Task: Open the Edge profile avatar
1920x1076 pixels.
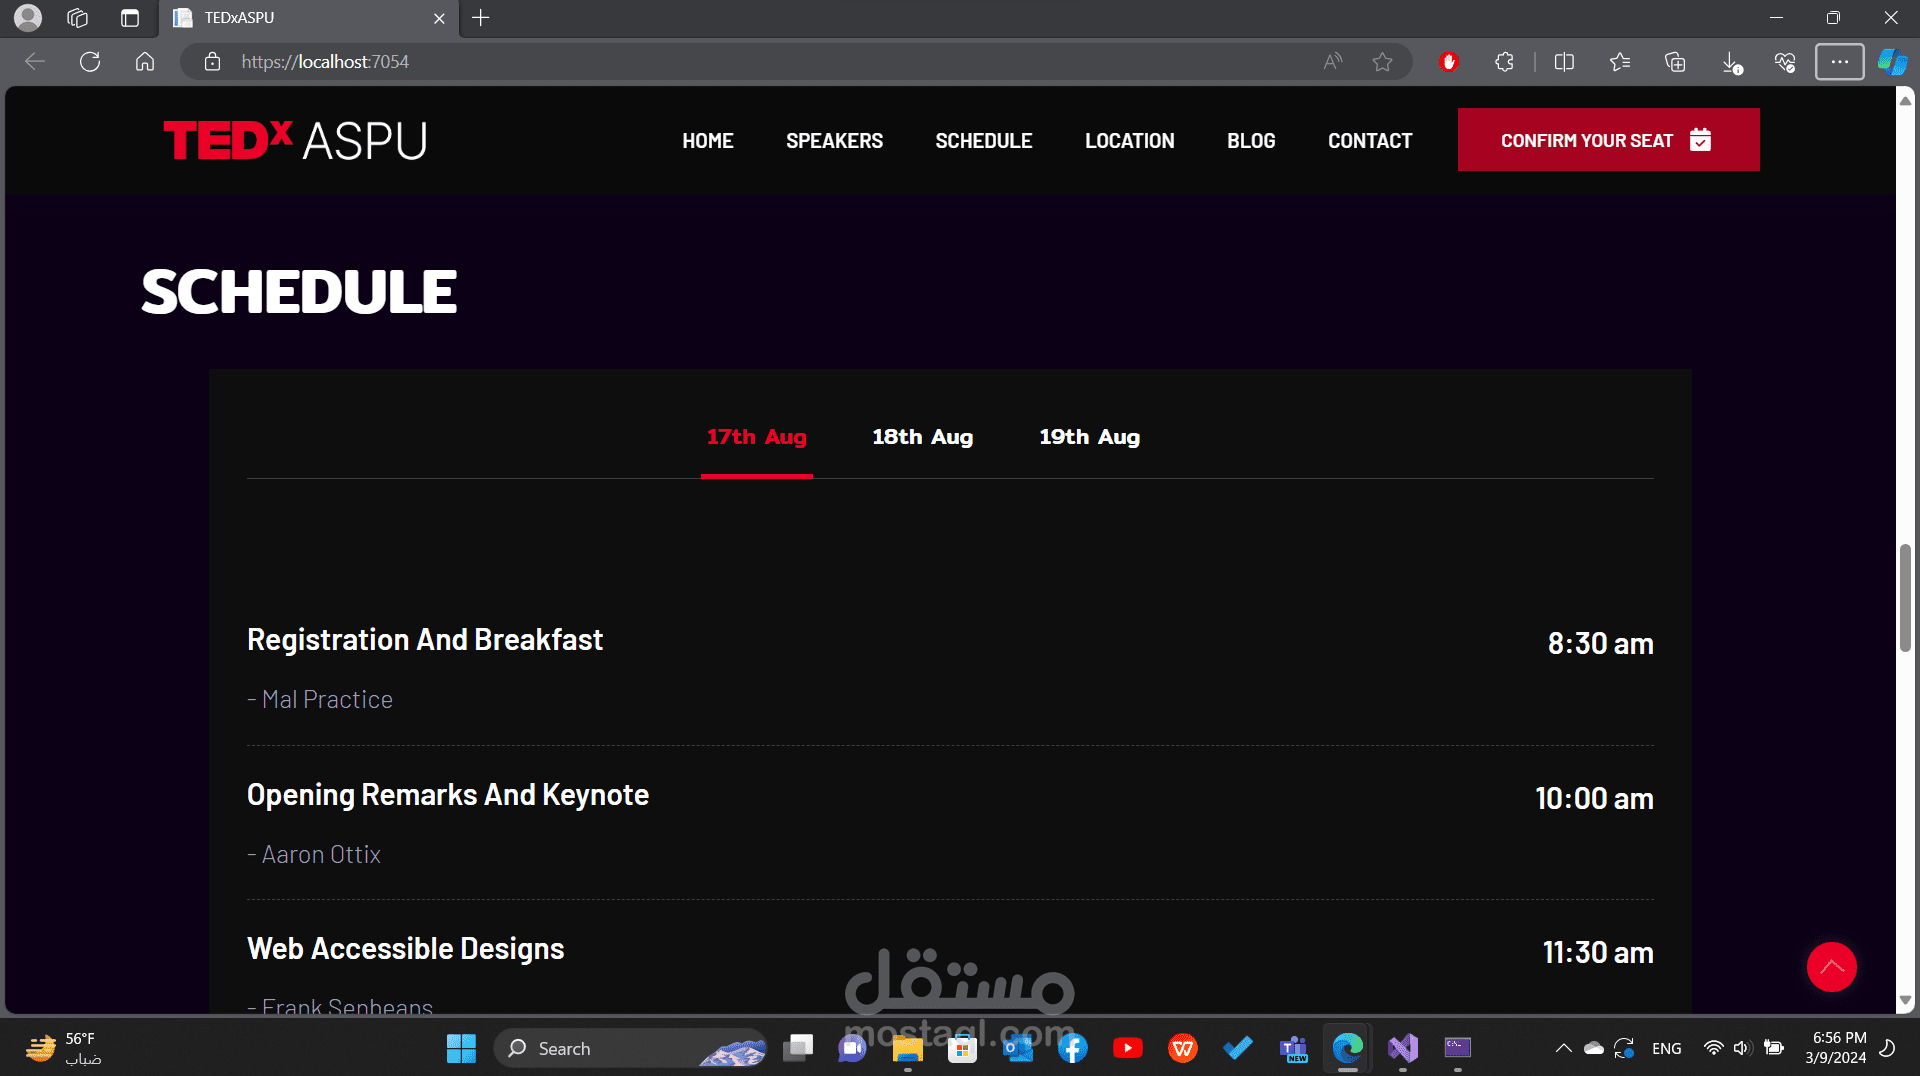Action: [x=28, y=18]
